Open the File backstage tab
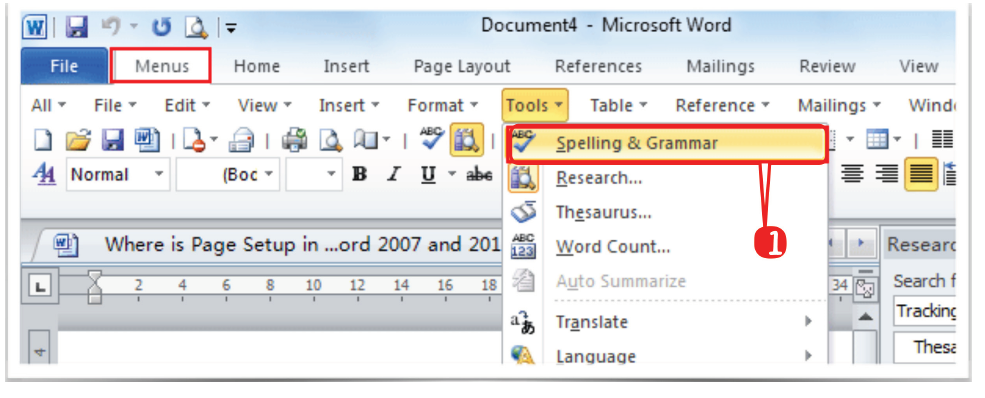 64,66
